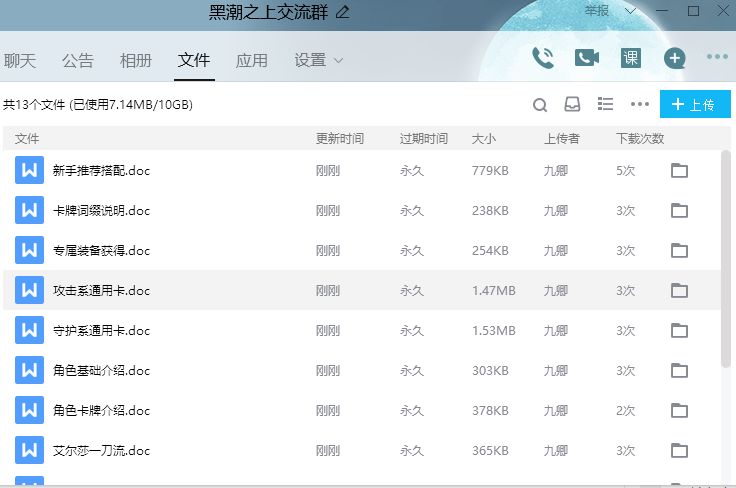Open the class (课) feature icon
The image size is (736, 488).
coord(631,58)
